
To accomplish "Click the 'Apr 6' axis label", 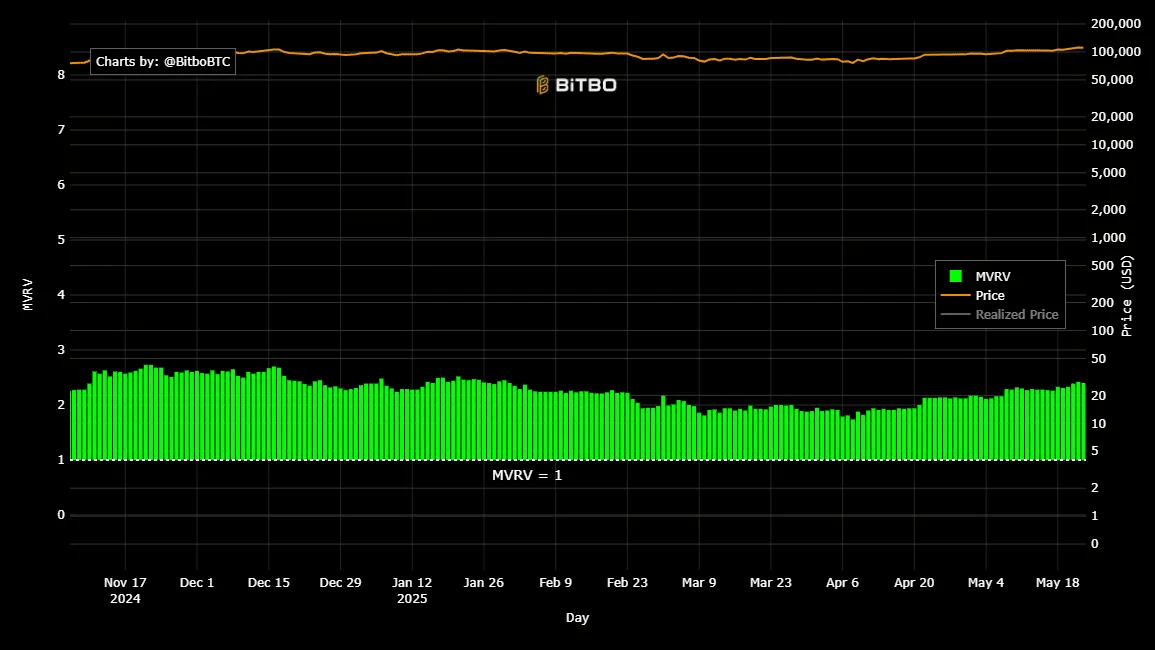I will (842, 582).
